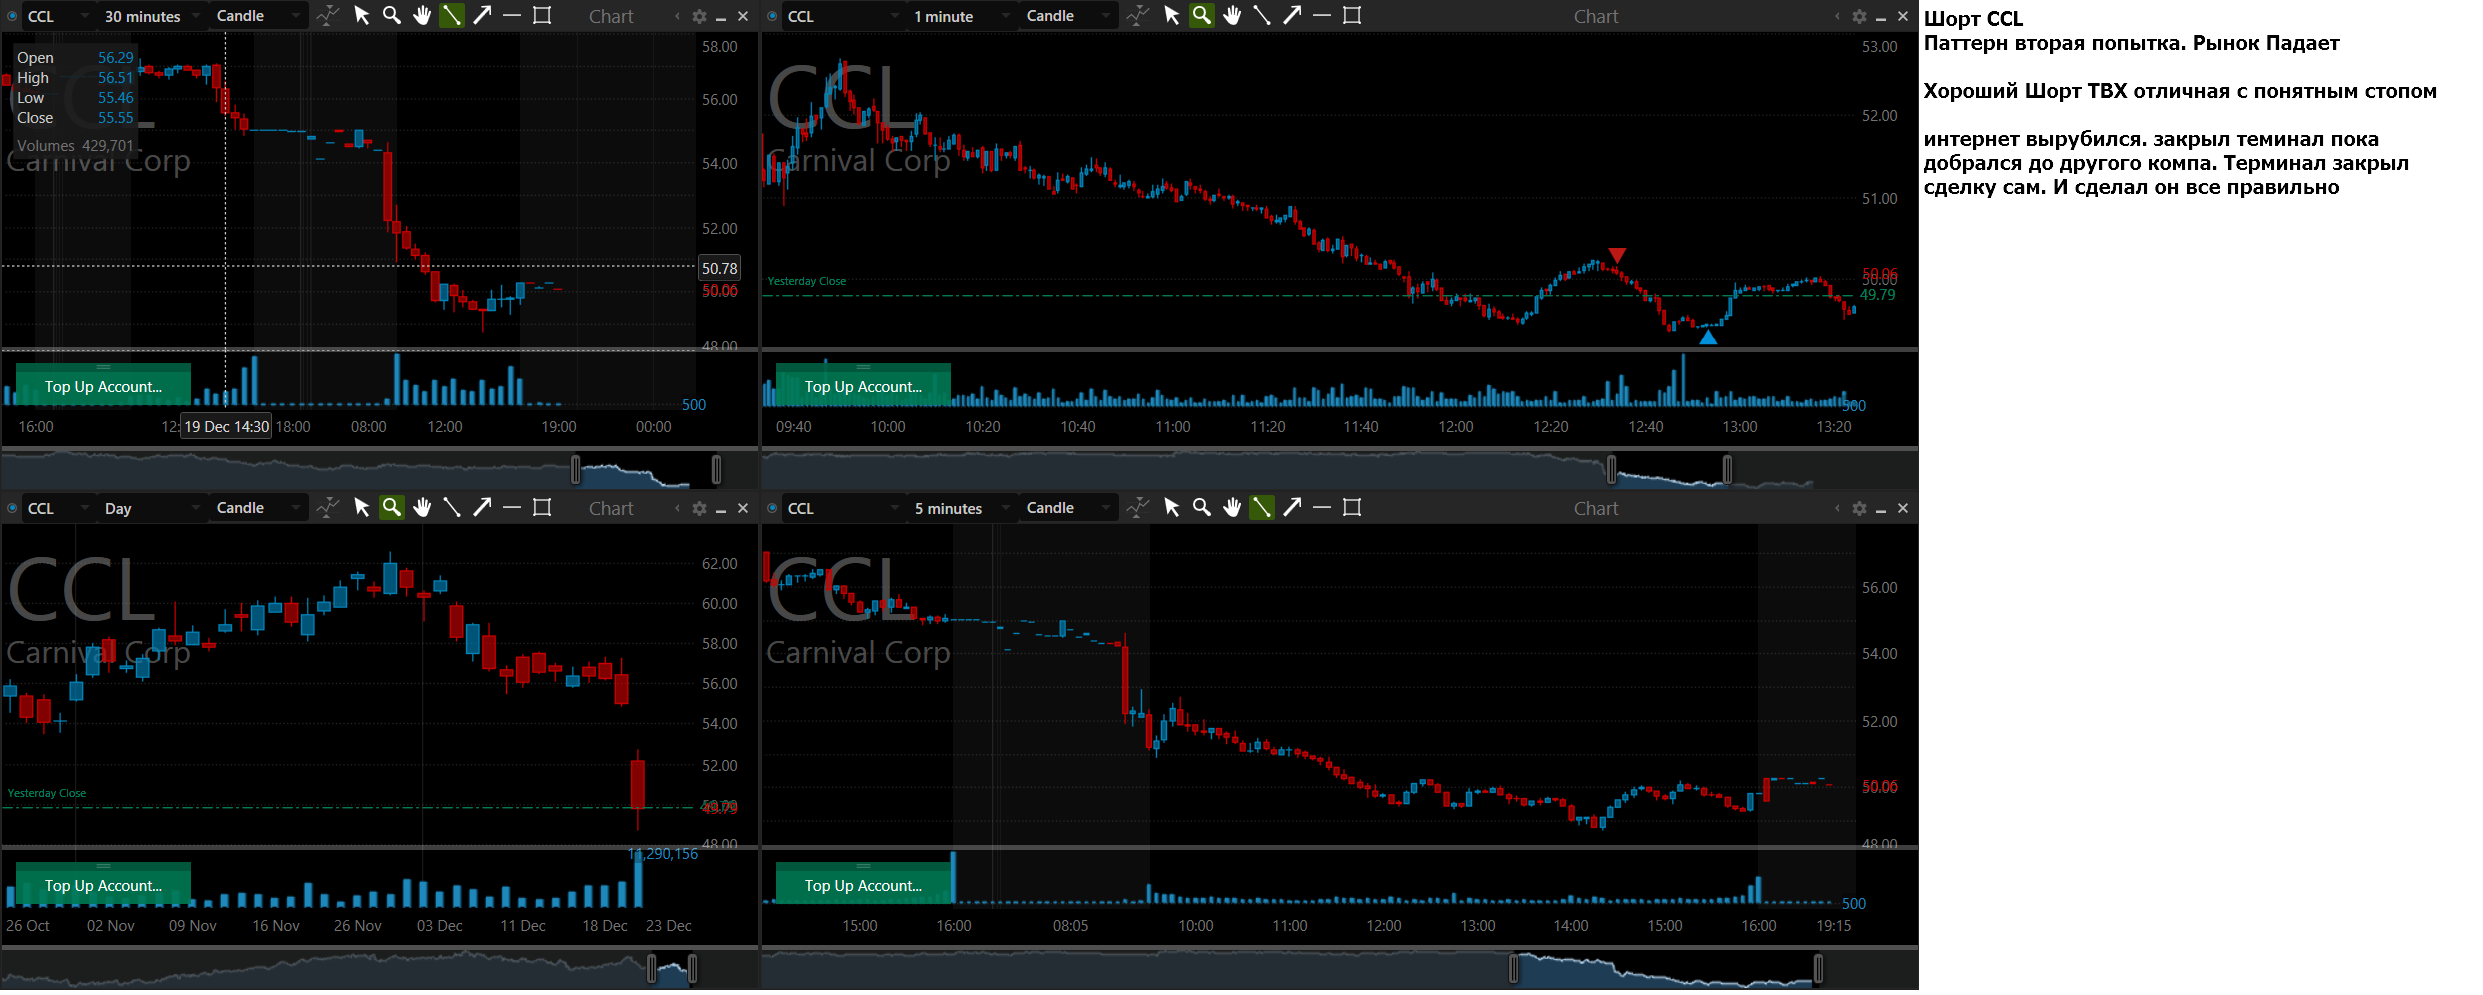Click blue buy triangle marker on 1 minute chart
The height and width of the screenshot is (995, 2483).
pyautogui.click(x=1708, y=337)
